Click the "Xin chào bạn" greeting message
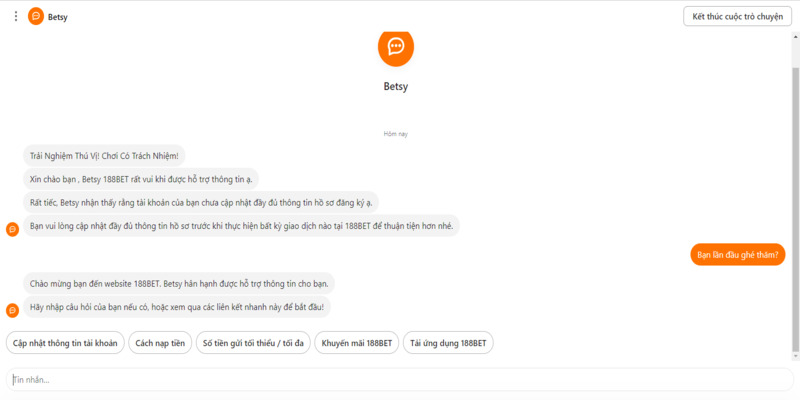Image resolution: width=800 pixels, height=400 pixels. tap(141, 179)
